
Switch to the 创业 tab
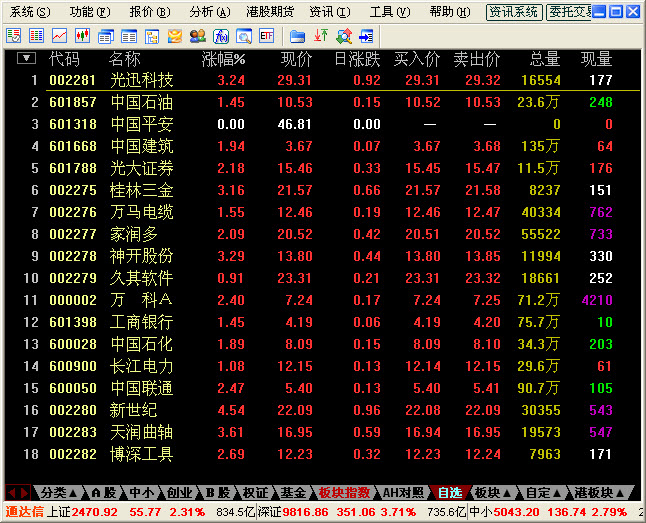click(180, 493)
